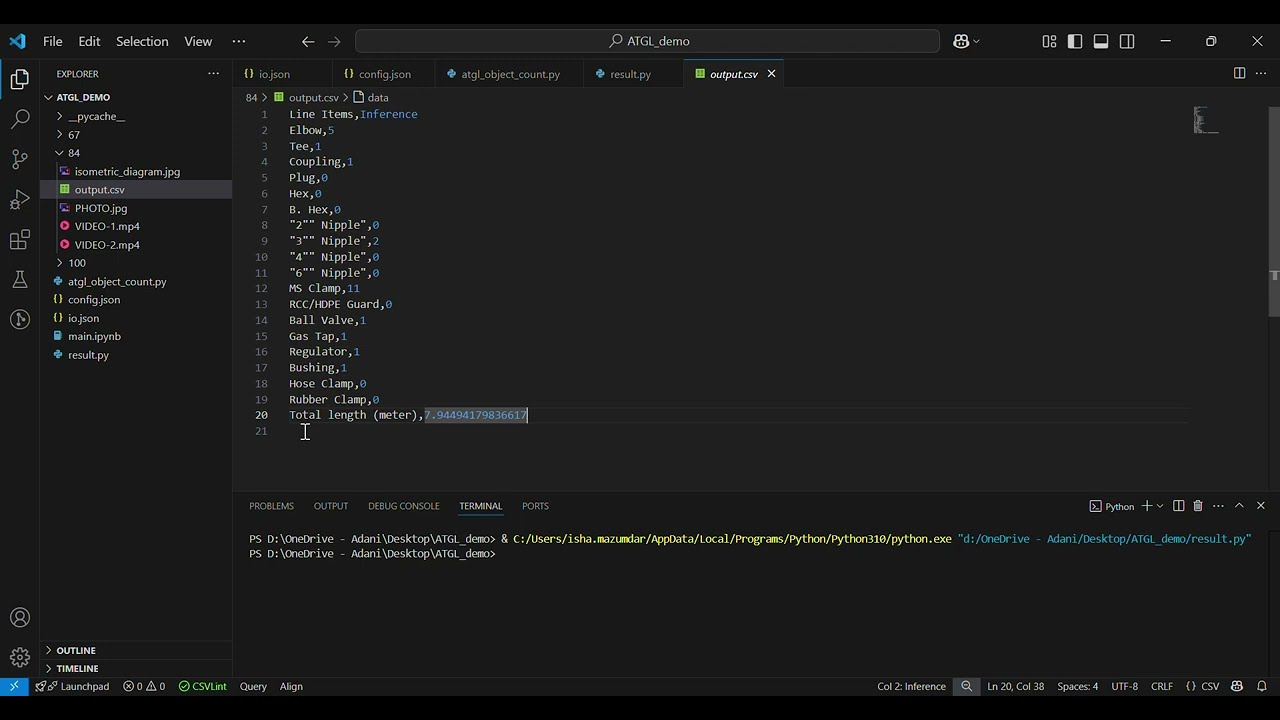Expand the TIMELINE section
The width and height of the screenshot is (1280, 720).
click(77, 668)
